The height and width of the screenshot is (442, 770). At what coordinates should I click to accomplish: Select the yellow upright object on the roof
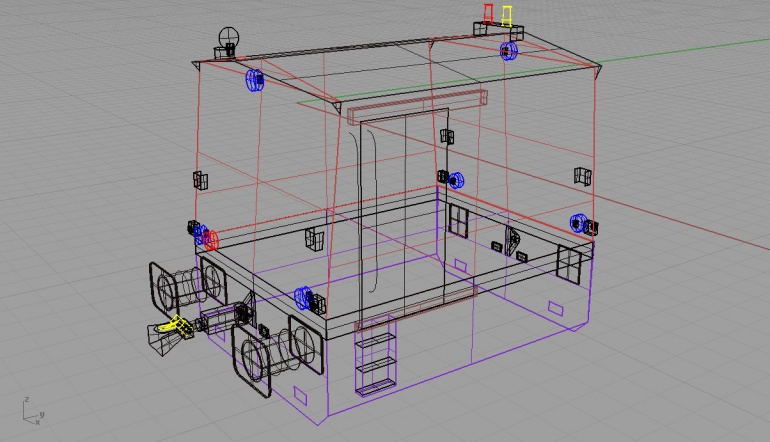(507, 16)
